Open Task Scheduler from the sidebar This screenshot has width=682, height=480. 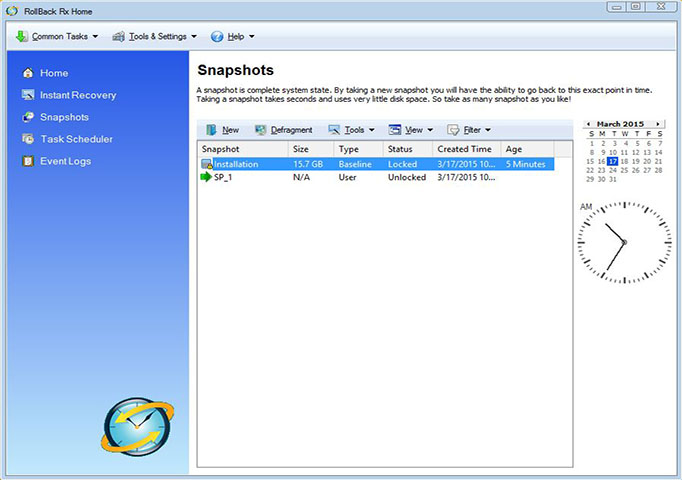(77, 139)
